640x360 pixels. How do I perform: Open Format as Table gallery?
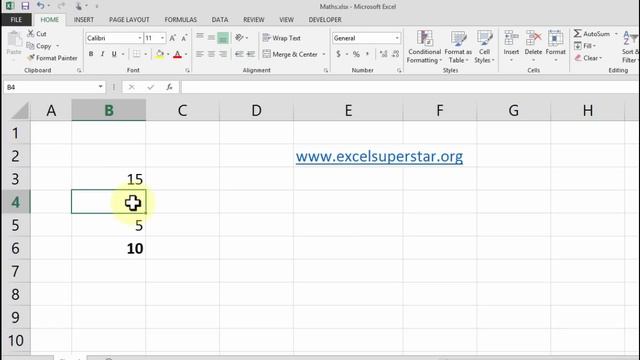click(458, 46)
